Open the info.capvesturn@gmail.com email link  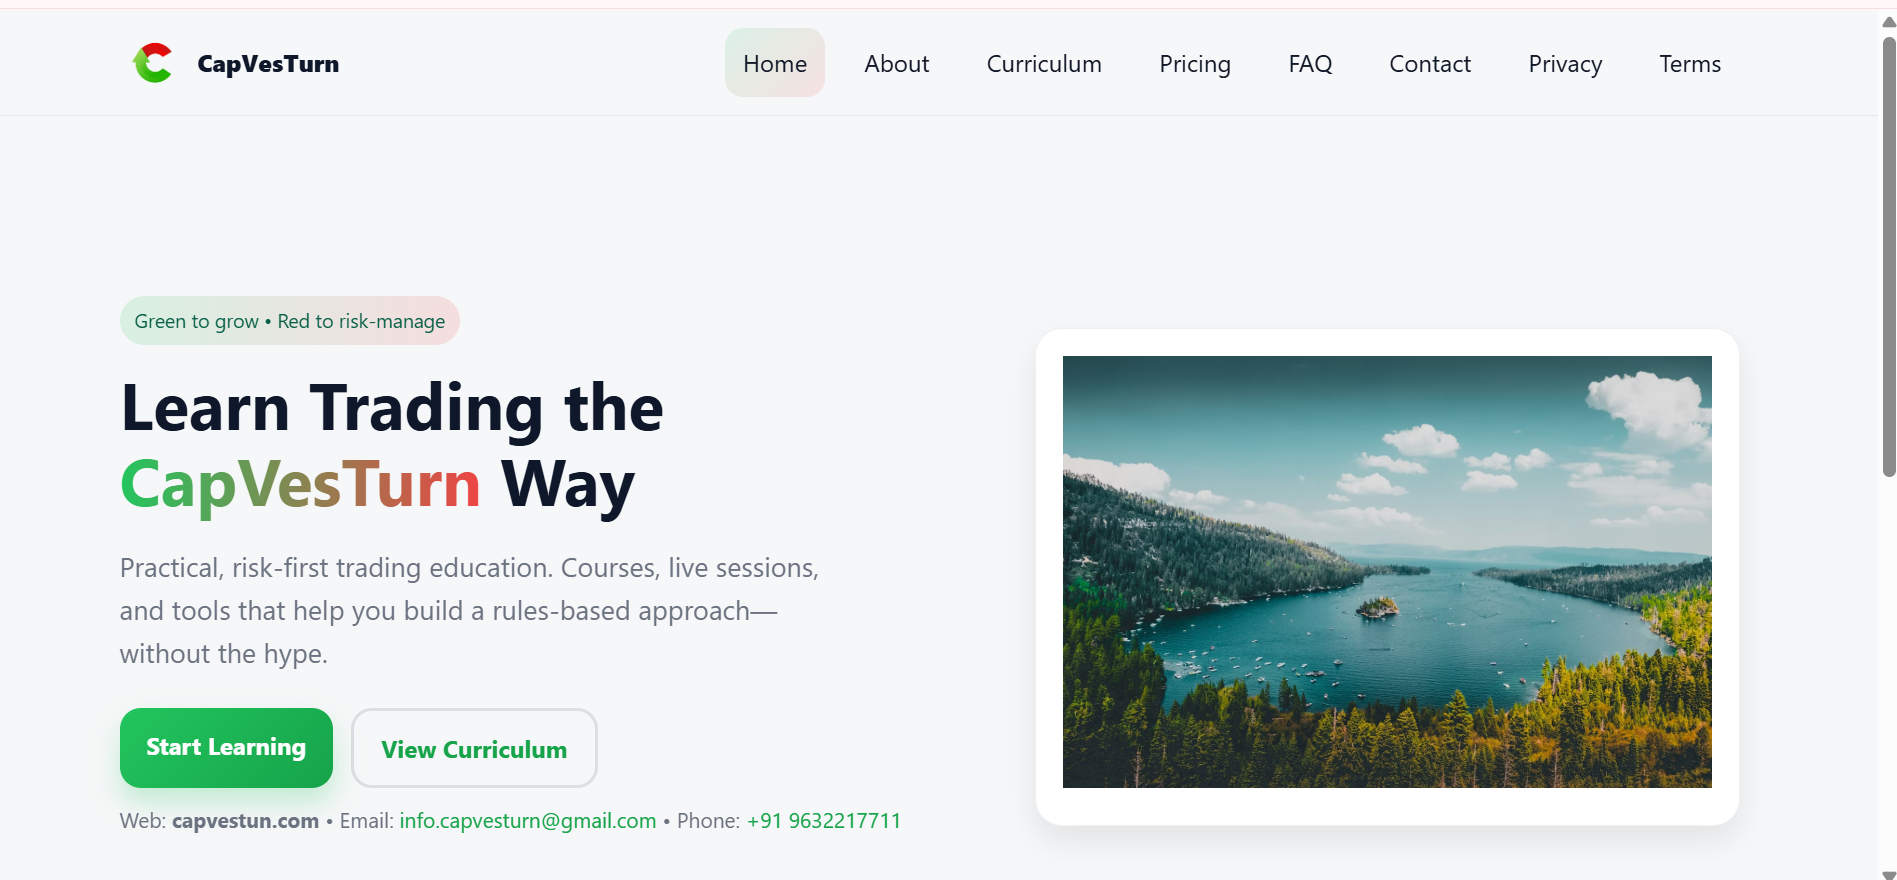click(x=528, y=821)
